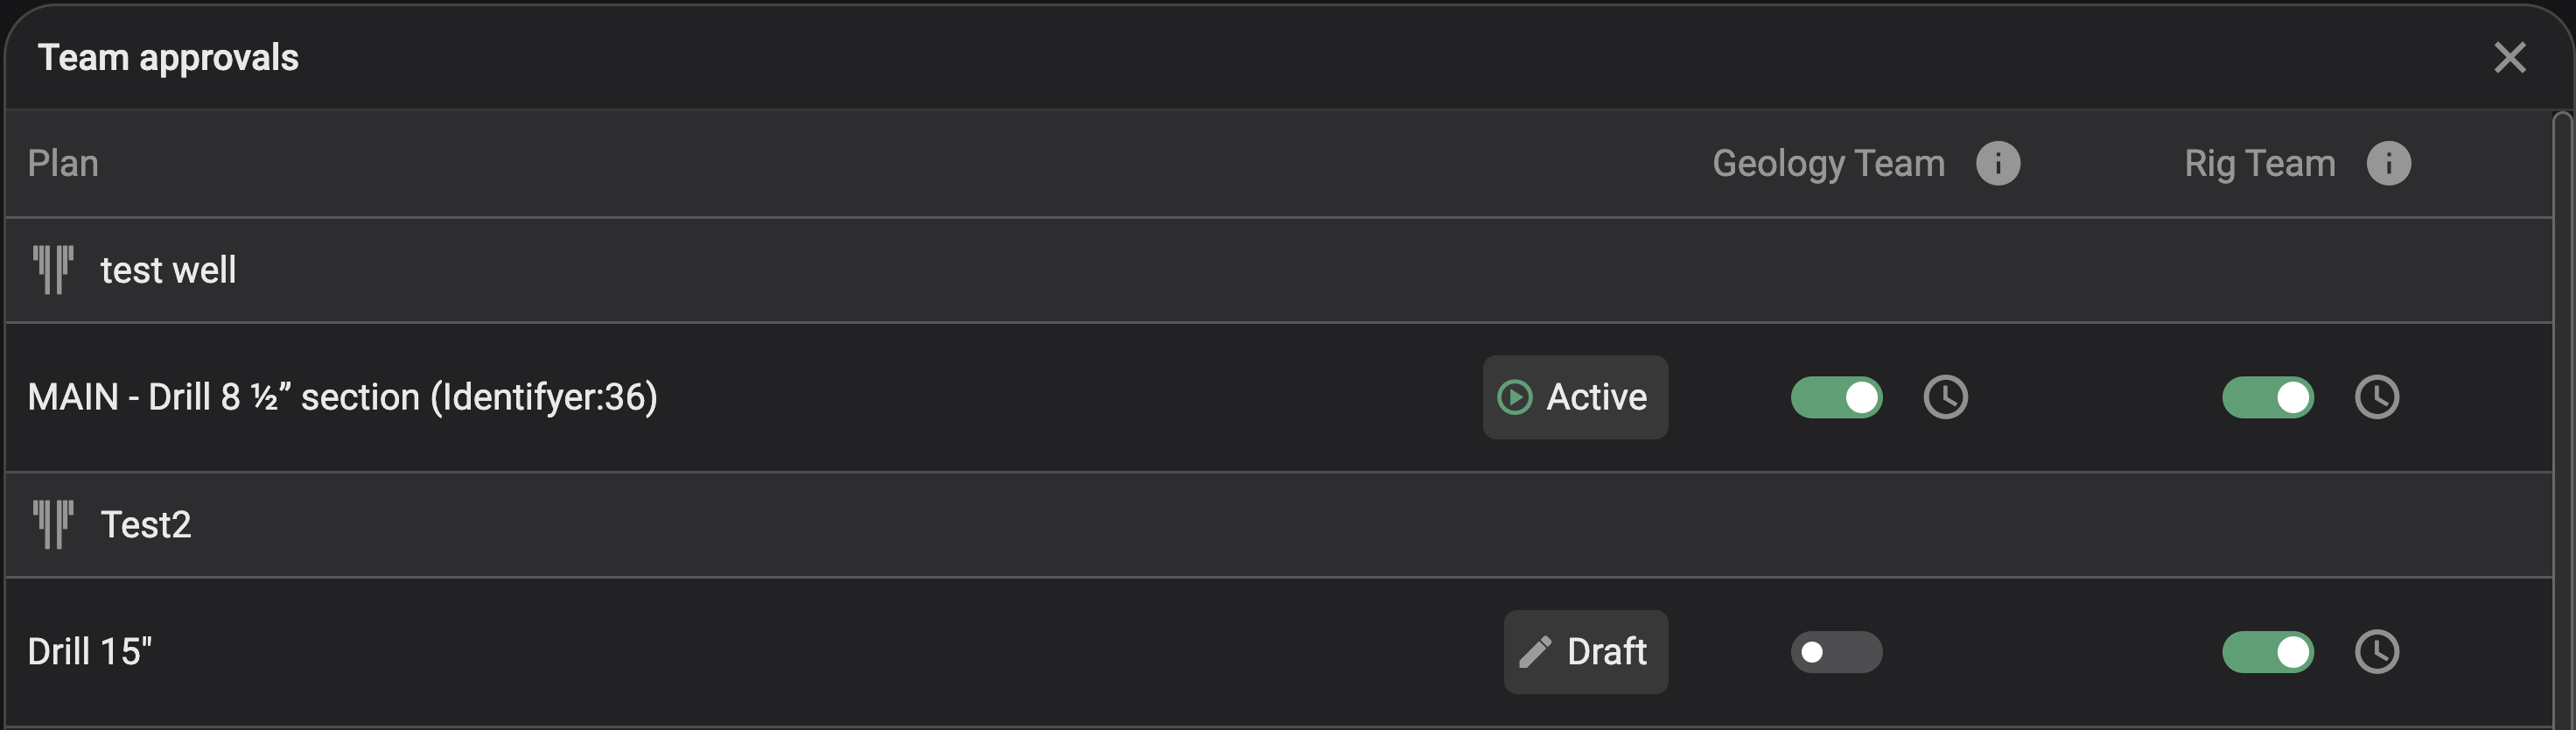The height and width of the screenshot is (730, 2576).
Task: Open the Rig Team info icon
Action: (2390, 163)
